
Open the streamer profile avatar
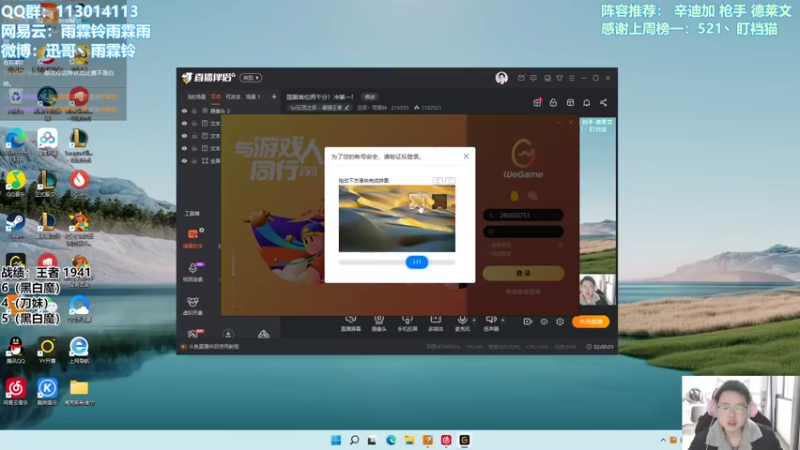pos(501,78)
